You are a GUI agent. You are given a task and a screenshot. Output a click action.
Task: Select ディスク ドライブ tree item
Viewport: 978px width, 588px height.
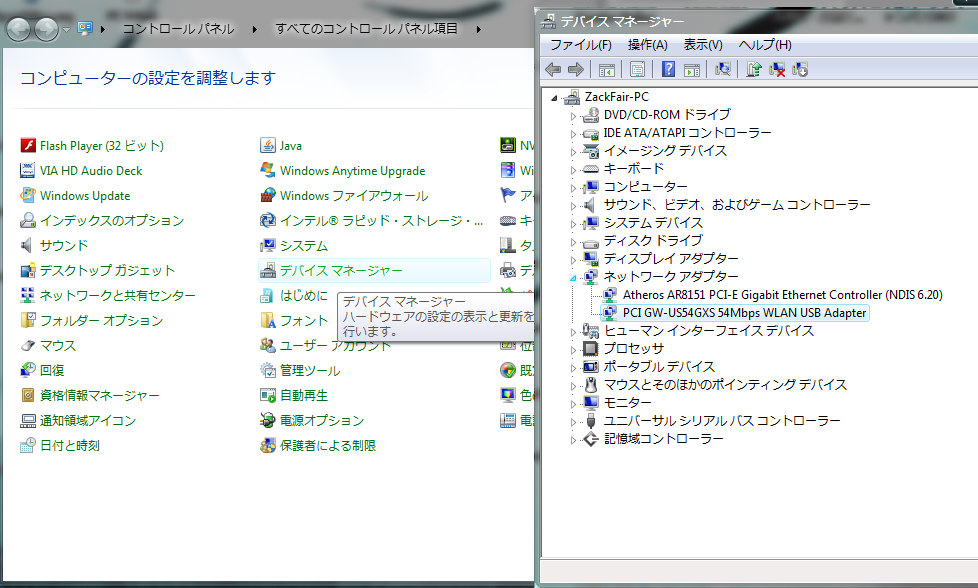click(x=653, y=241)
